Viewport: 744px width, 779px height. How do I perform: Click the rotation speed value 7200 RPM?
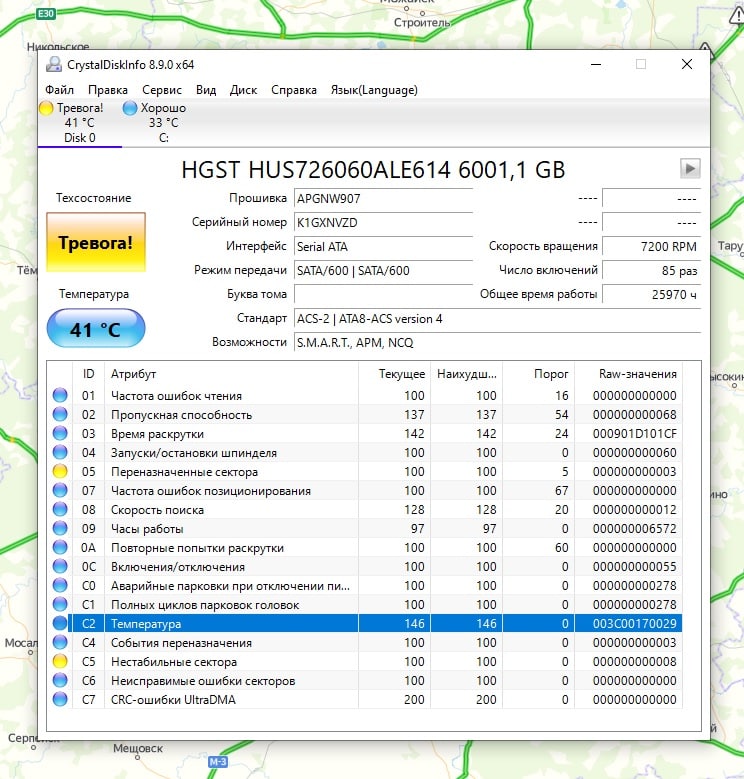pos(651,246)
